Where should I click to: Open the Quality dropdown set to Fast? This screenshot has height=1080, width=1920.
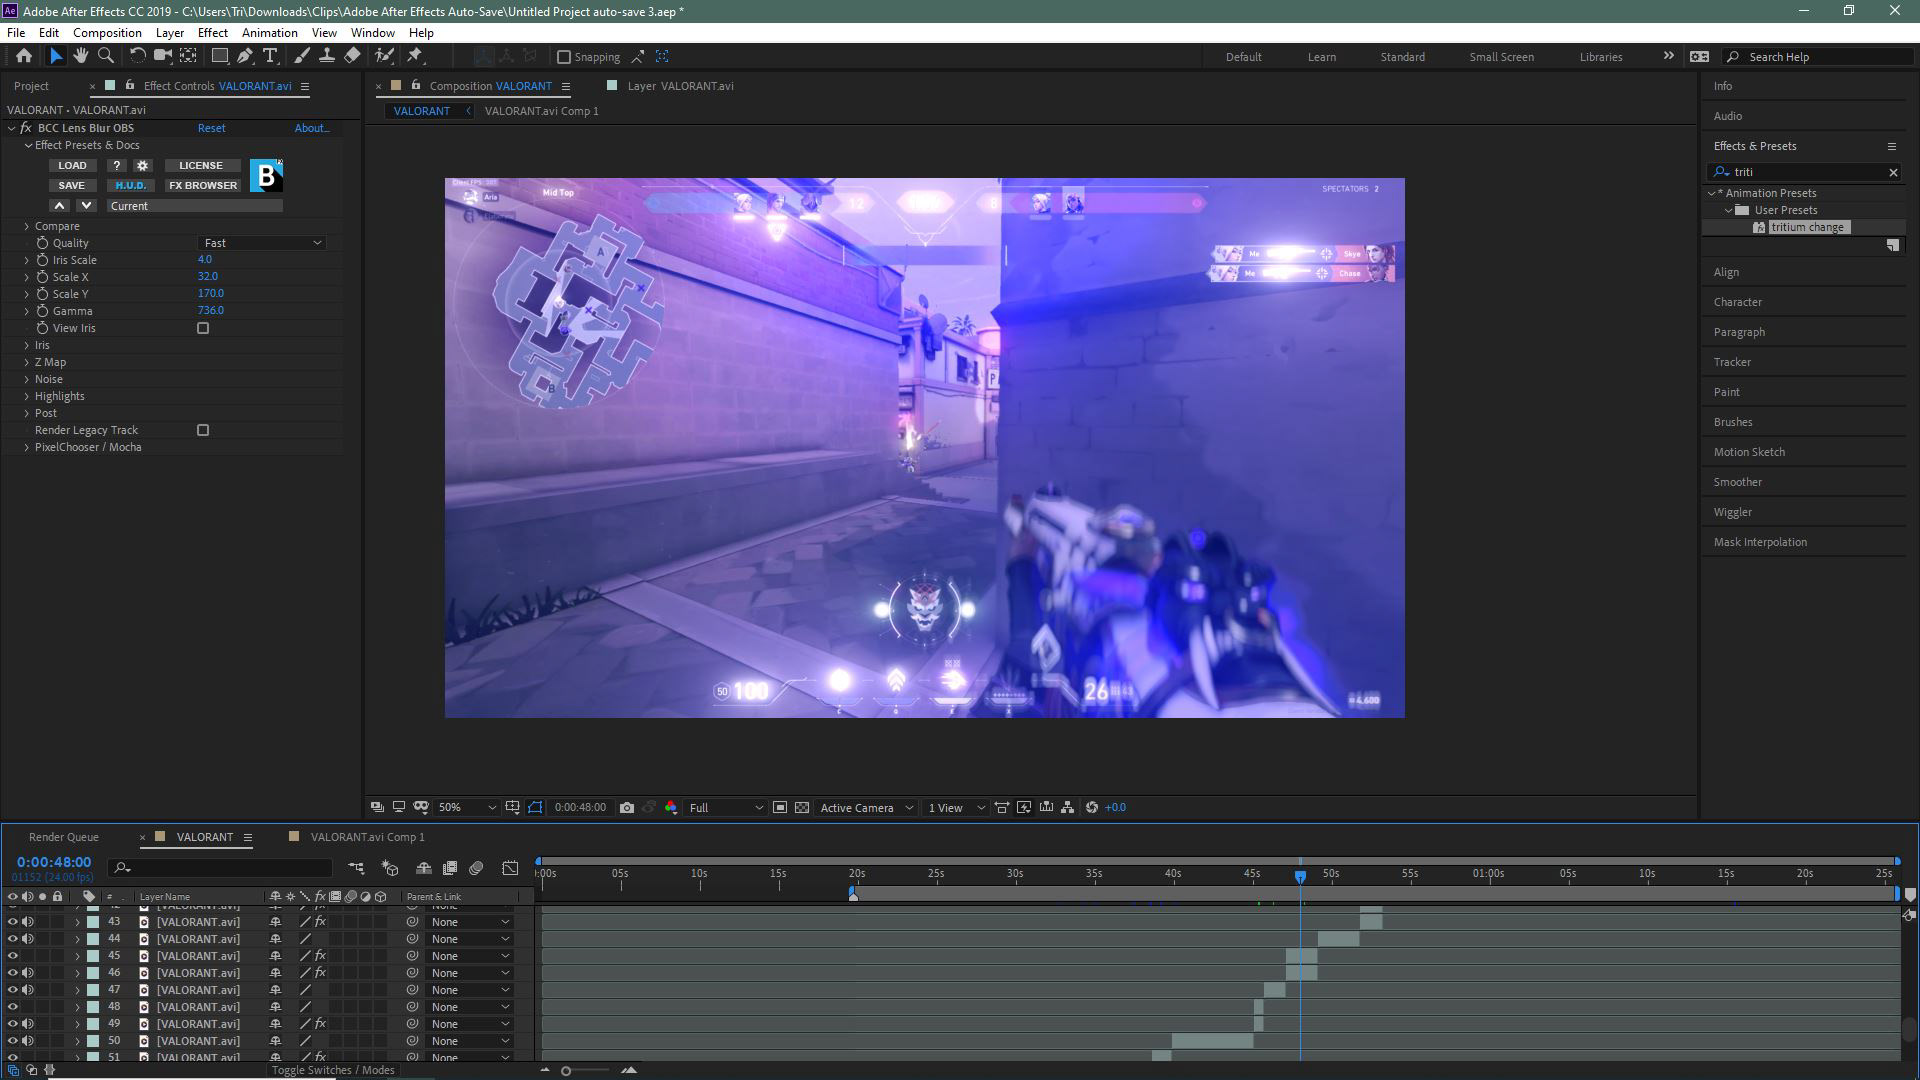click(262, 243)
